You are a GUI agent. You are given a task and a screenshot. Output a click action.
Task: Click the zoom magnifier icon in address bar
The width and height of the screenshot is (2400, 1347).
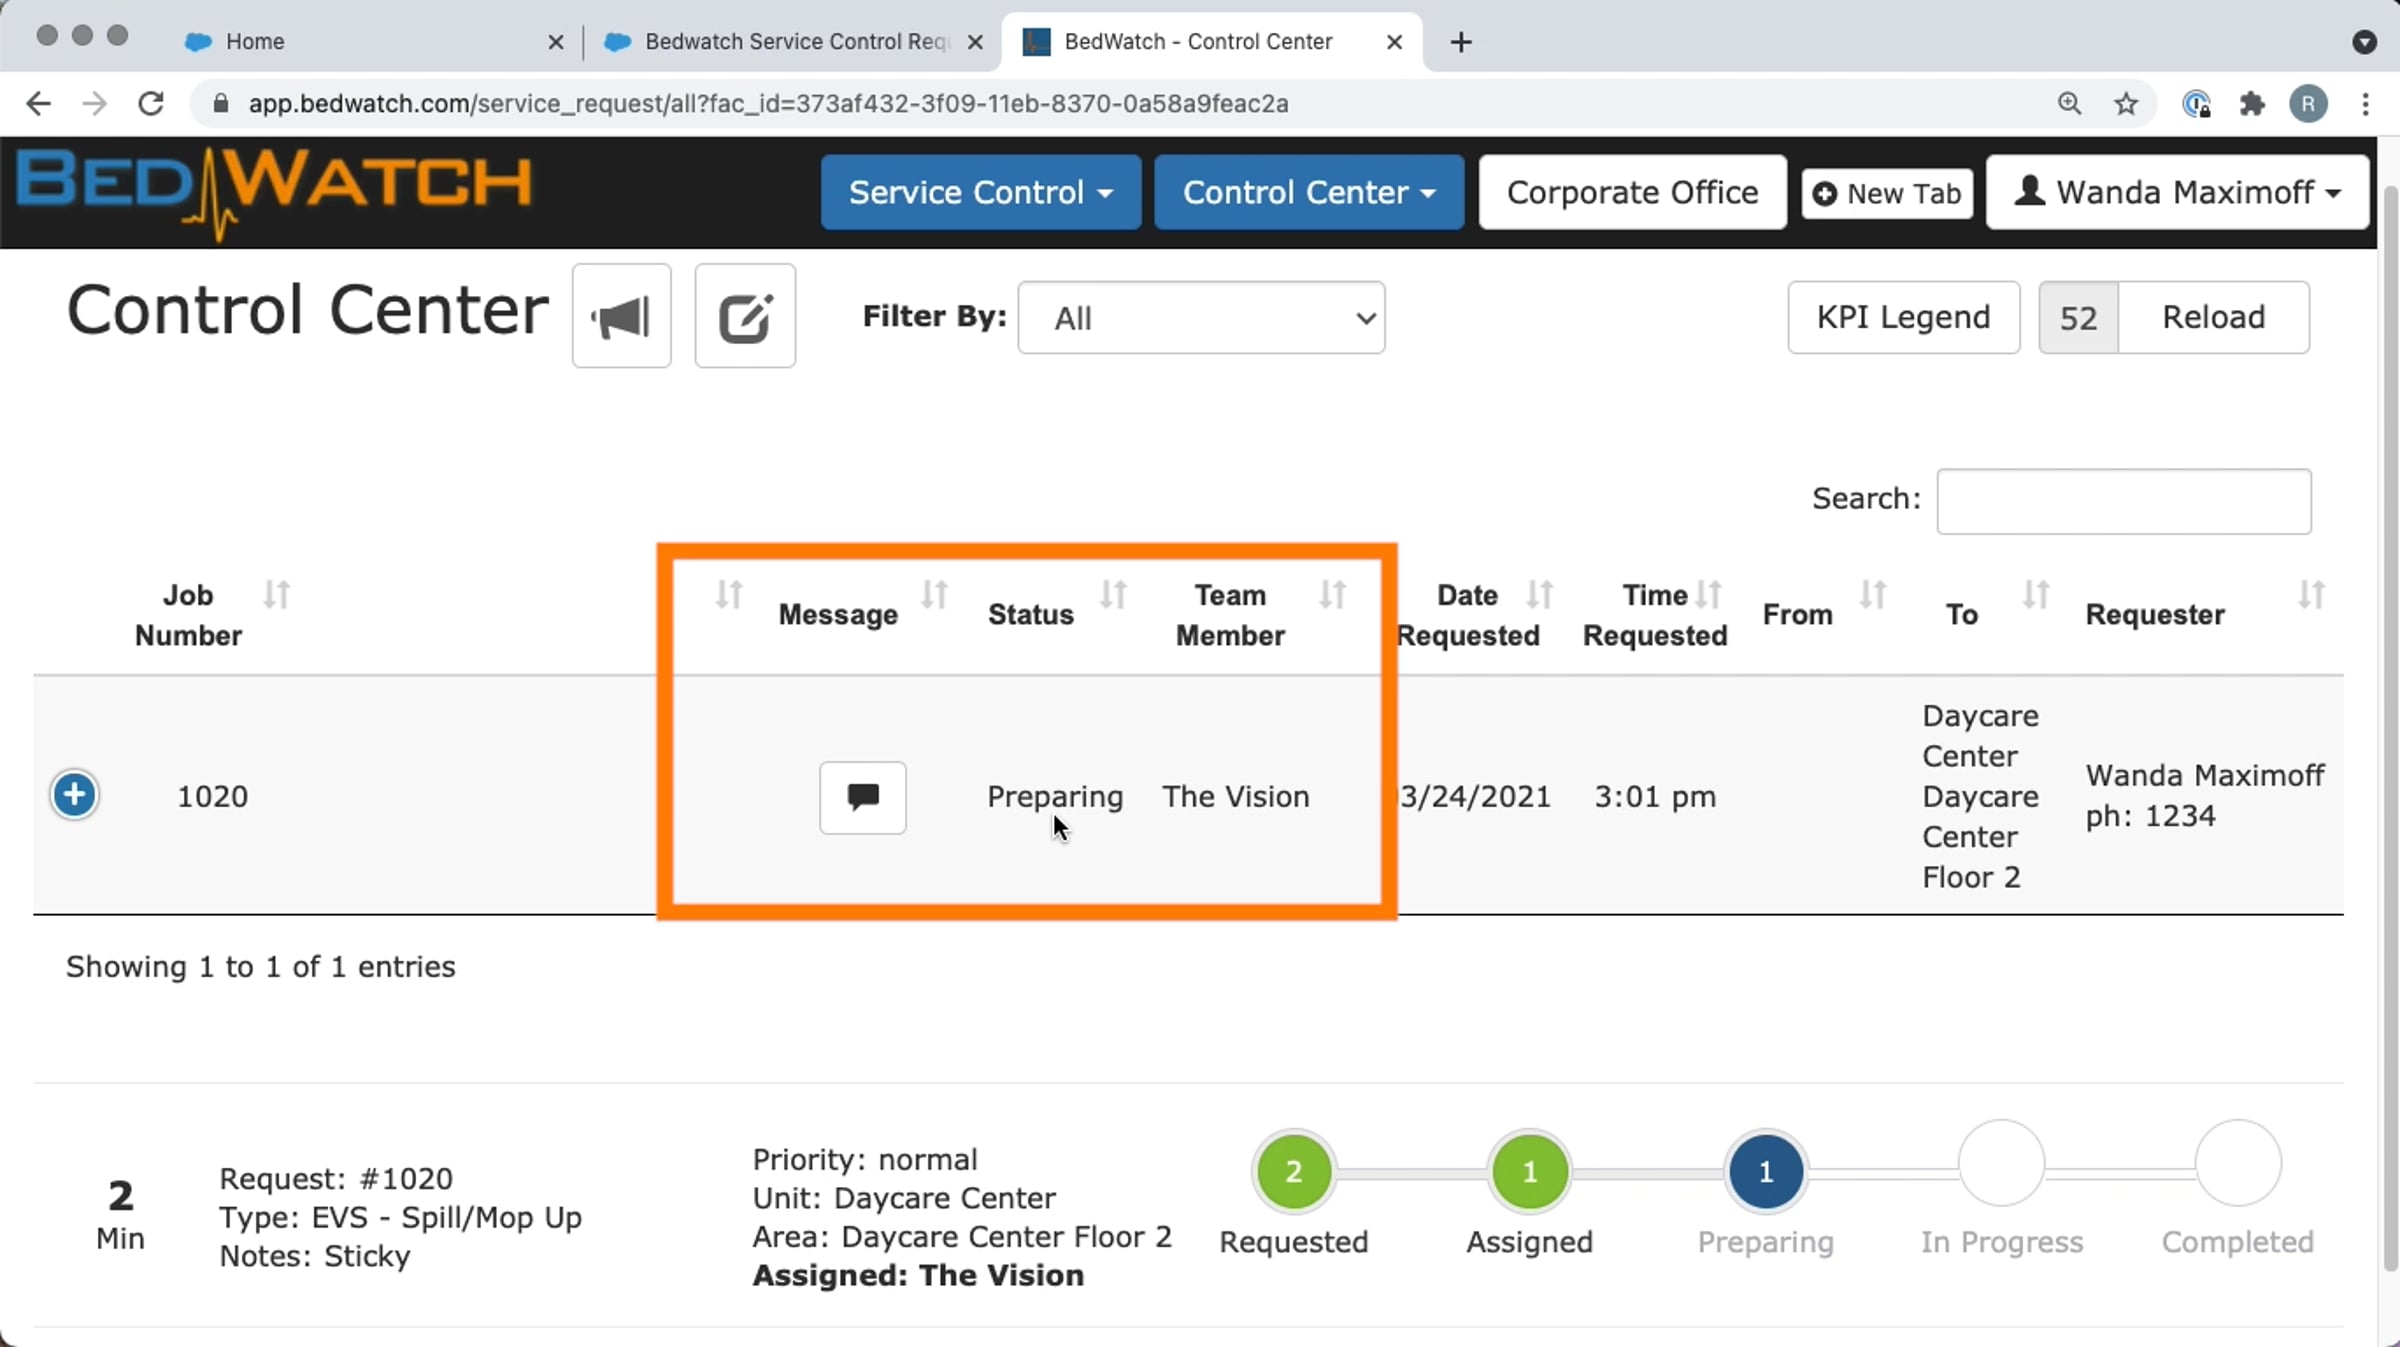pyautogui.click(x=2069, y=103)
